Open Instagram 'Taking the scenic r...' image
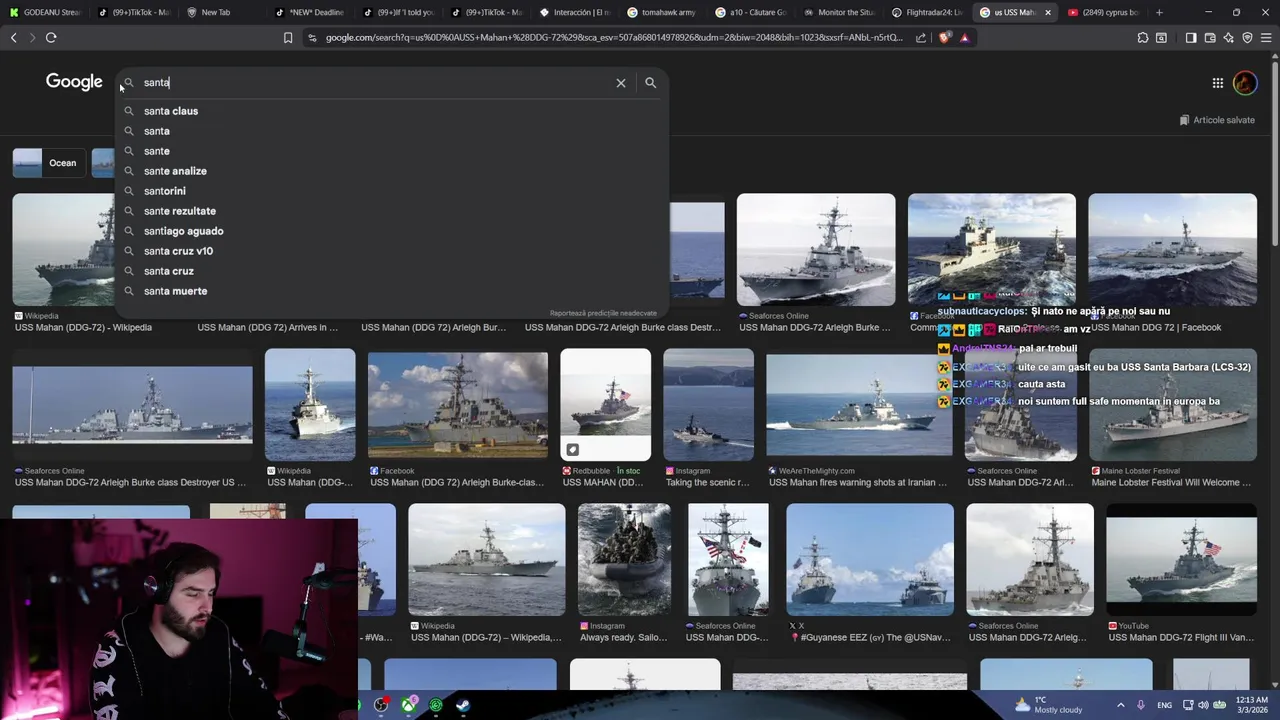 (x=708, y=404)
